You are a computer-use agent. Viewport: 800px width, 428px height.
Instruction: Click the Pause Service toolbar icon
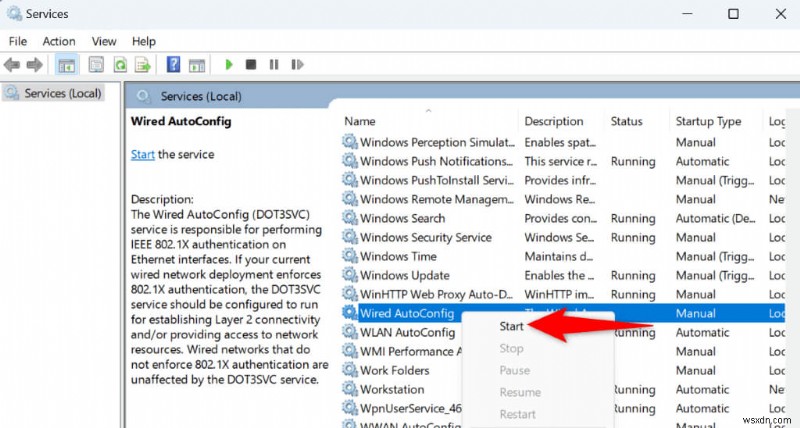click(x=274, y=65)
